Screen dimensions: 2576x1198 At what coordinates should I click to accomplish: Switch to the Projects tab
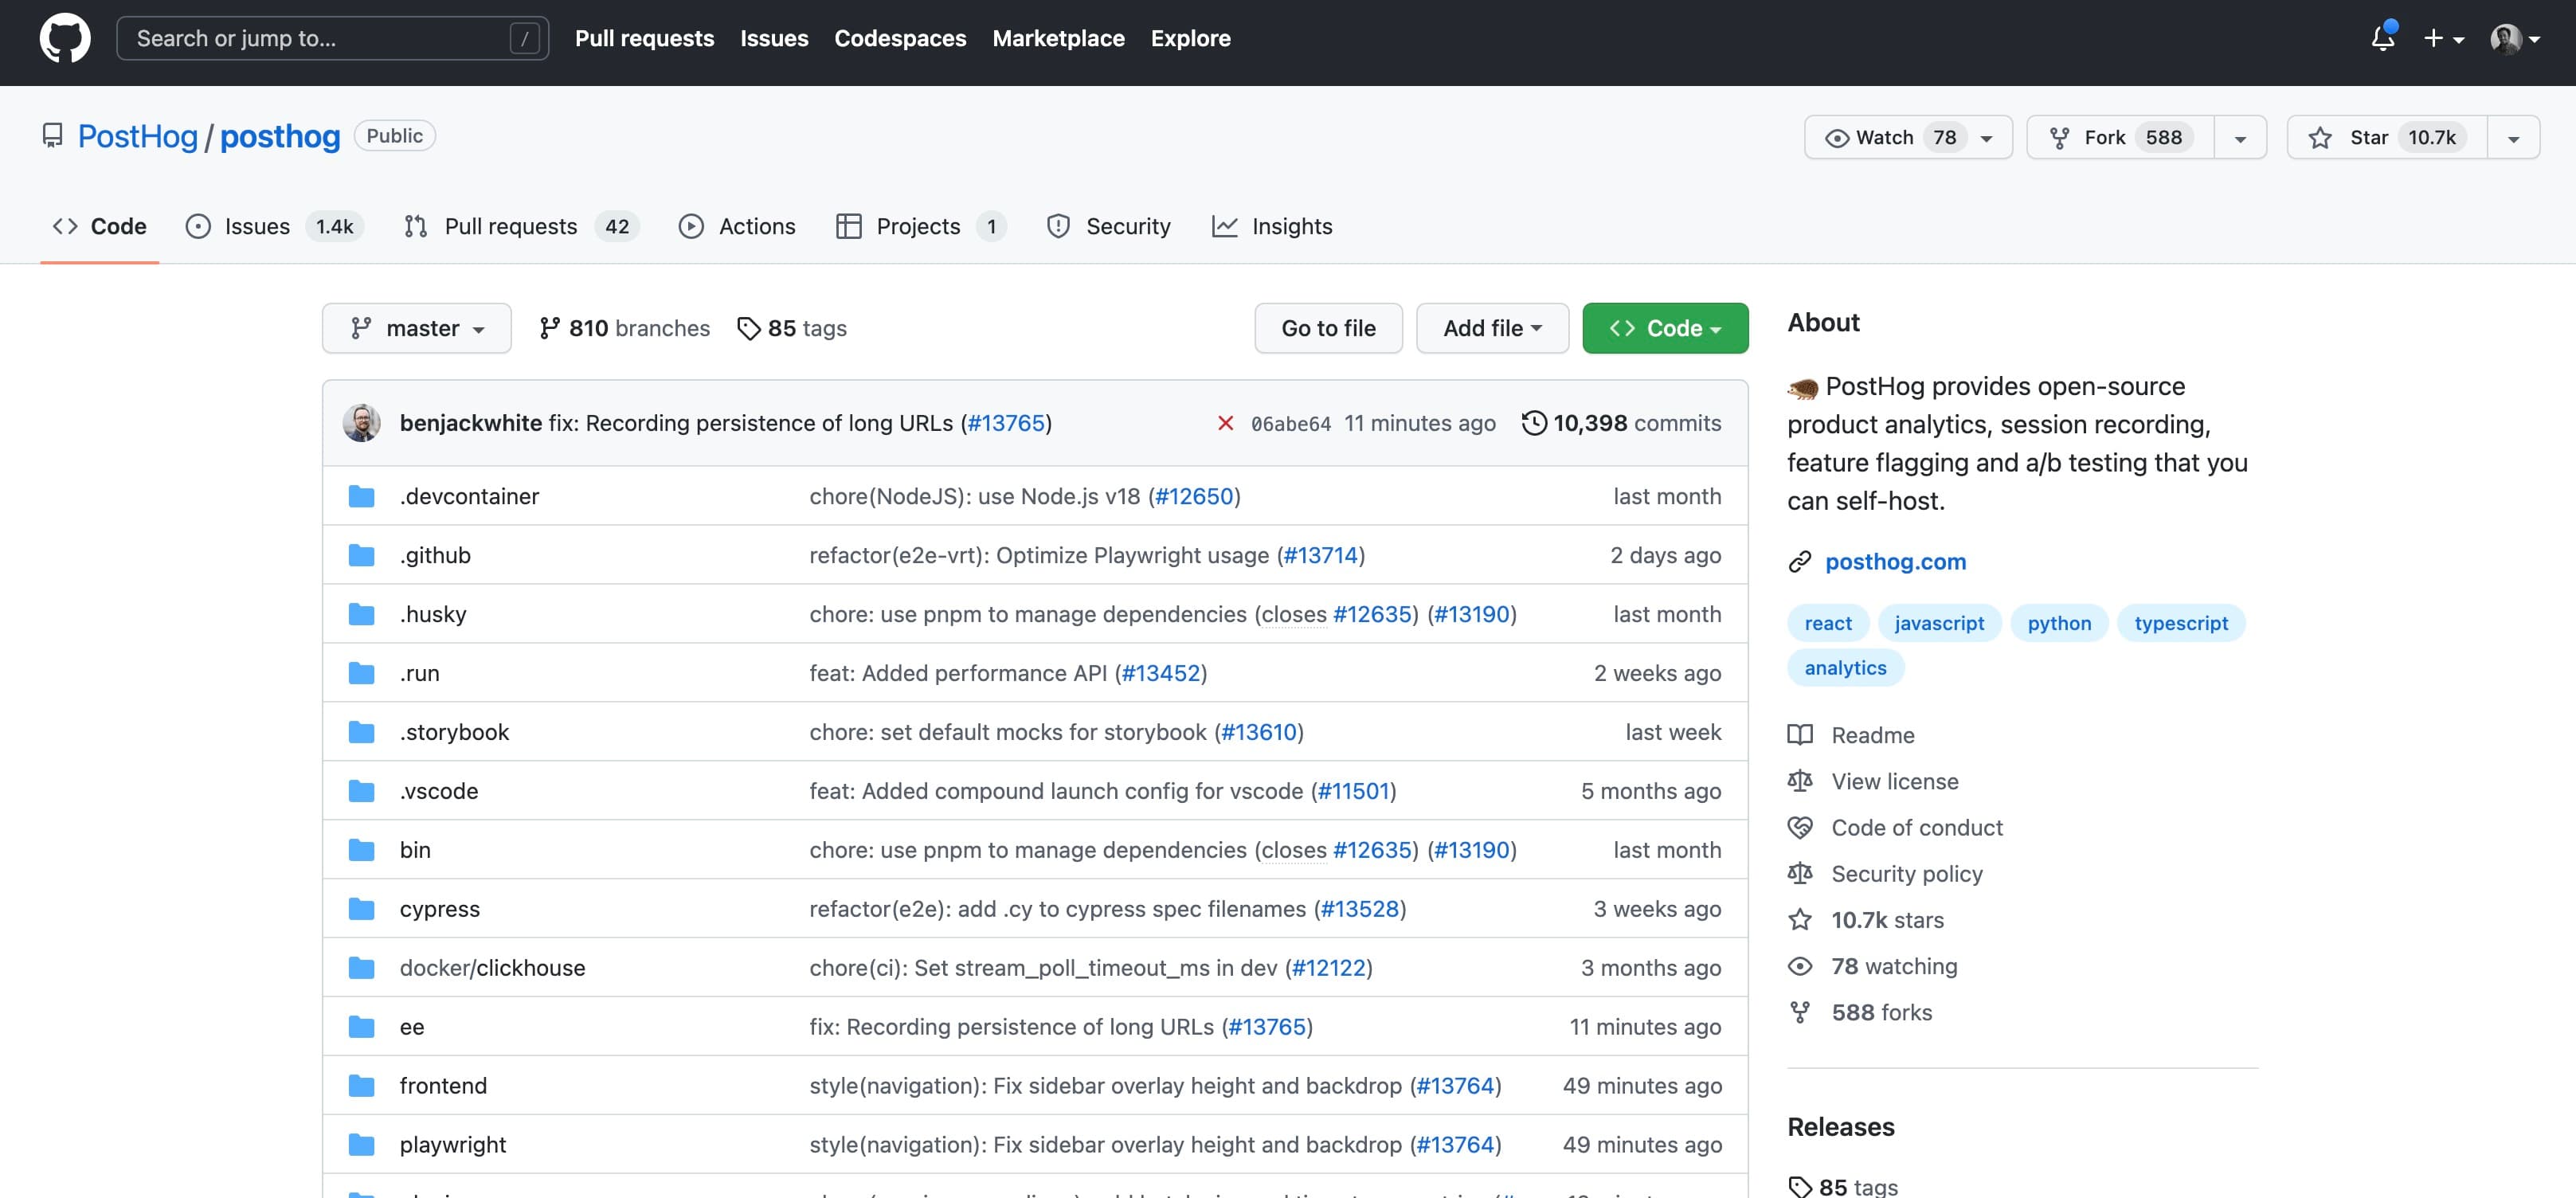pos(921,226)
